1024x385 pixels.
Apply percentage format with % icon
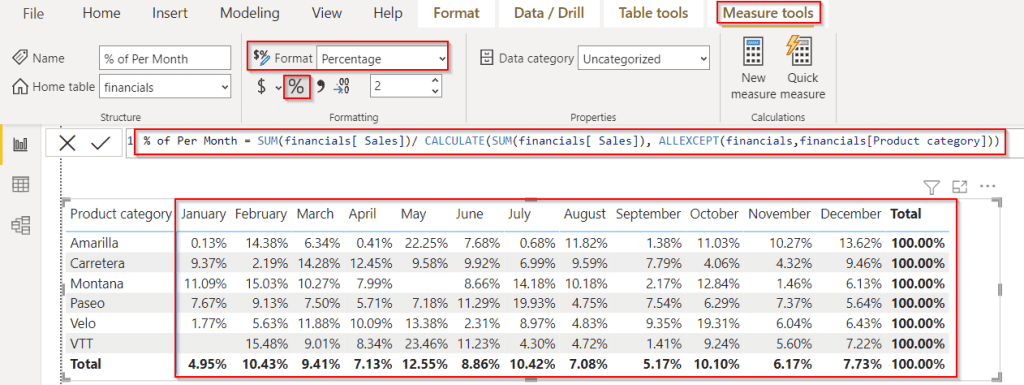296,87
